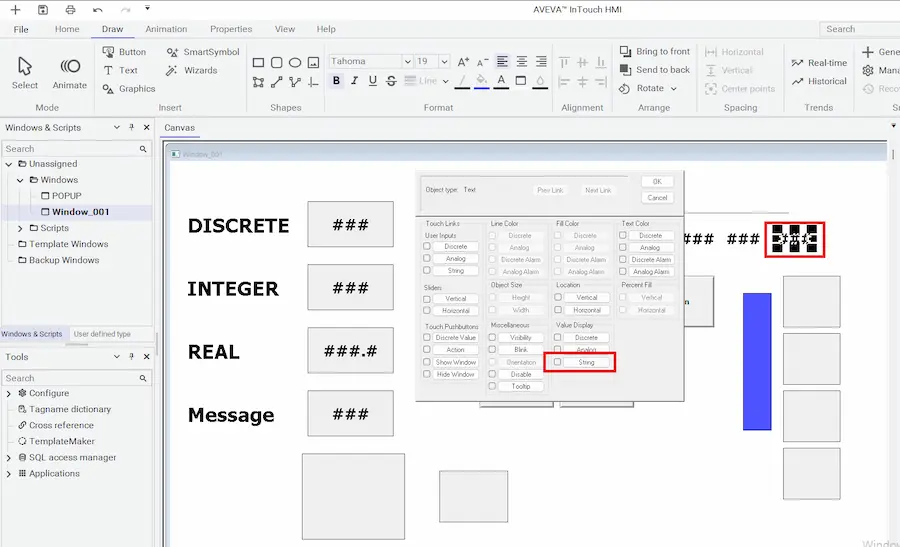
Task: Expand the SQL access manager node
Action: click(x=9, y=458)
